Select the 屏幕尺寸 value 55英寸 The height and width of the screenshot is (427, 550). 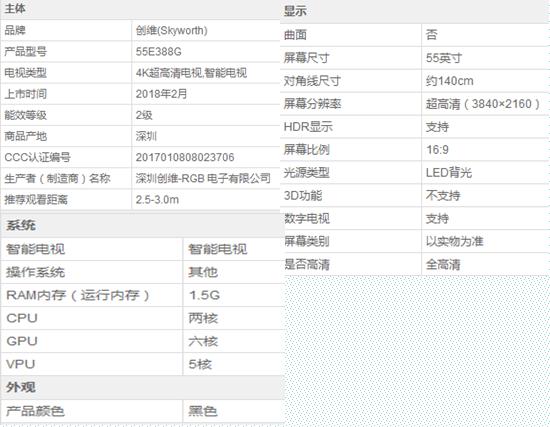coord(444,58)
